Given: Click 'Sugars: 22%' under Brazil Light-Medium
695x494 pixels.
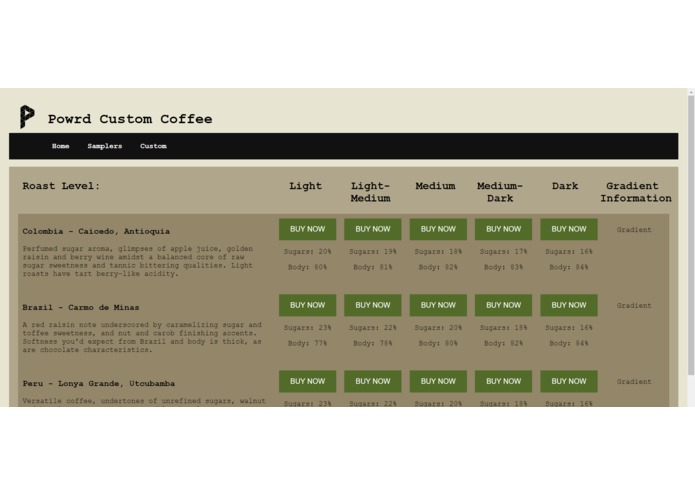Looking at the screenshot, I should click(x=373, y=328).
